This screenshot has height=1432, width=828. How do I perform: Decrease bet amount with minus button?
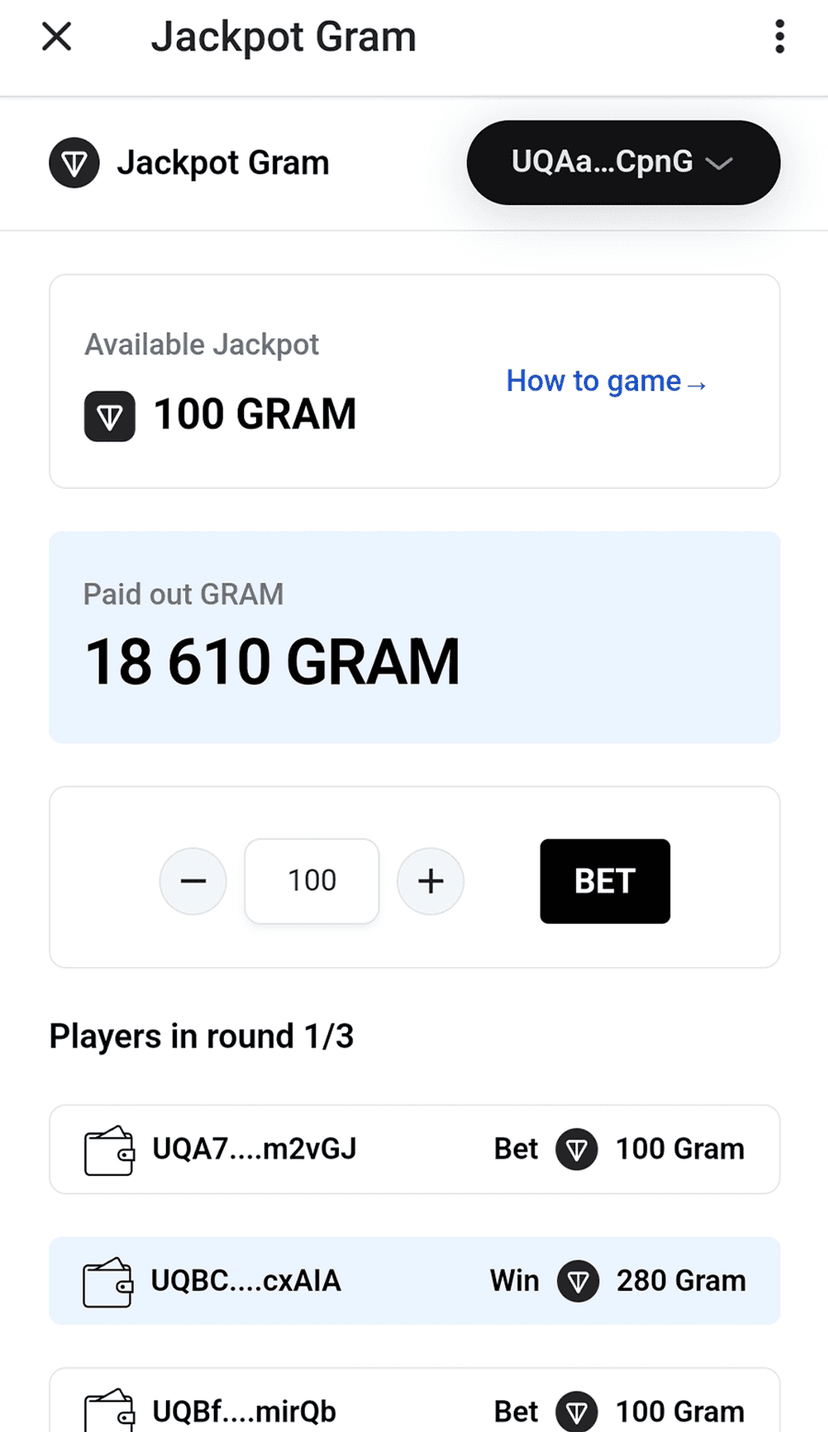click(193, 881)
